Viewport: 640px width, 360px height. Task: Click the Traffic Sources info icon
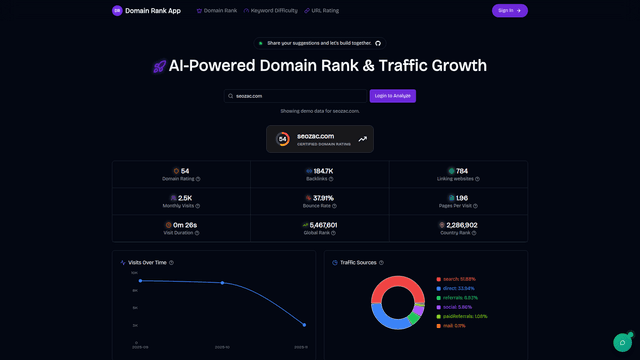[x=381, y=263]
